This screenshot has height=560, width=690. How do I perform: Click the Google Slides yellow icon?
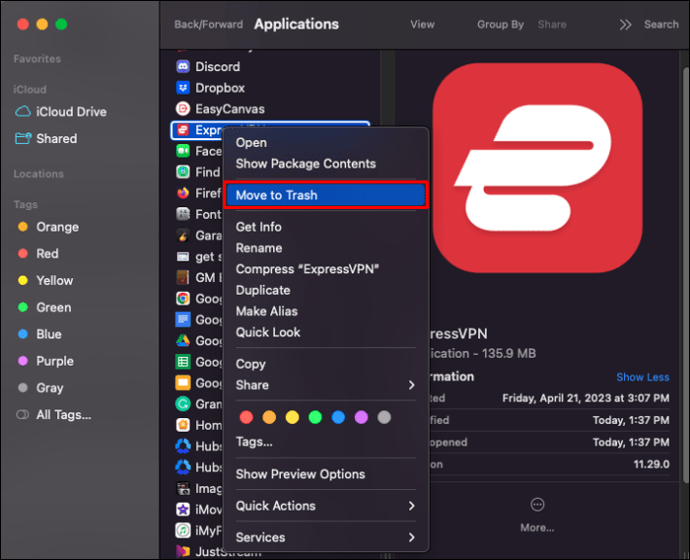coord(183,383)
